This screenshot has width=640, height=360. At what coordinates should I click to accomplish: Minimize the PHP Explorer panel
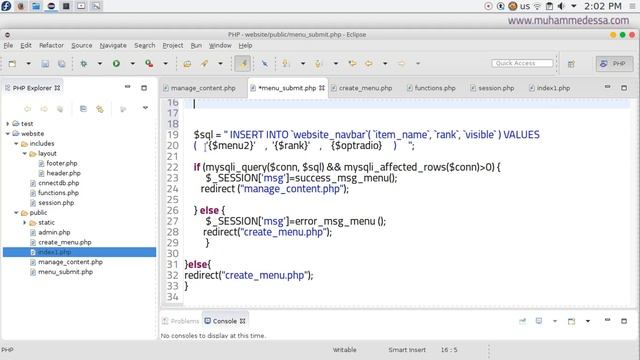pos(128,87)
